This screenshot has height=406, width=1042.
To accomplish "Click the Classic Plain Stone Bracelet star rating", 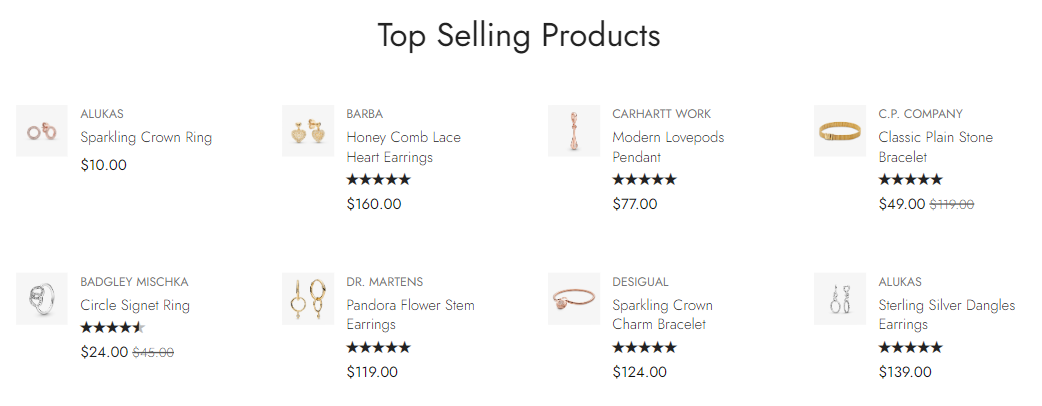I will 910,180.
